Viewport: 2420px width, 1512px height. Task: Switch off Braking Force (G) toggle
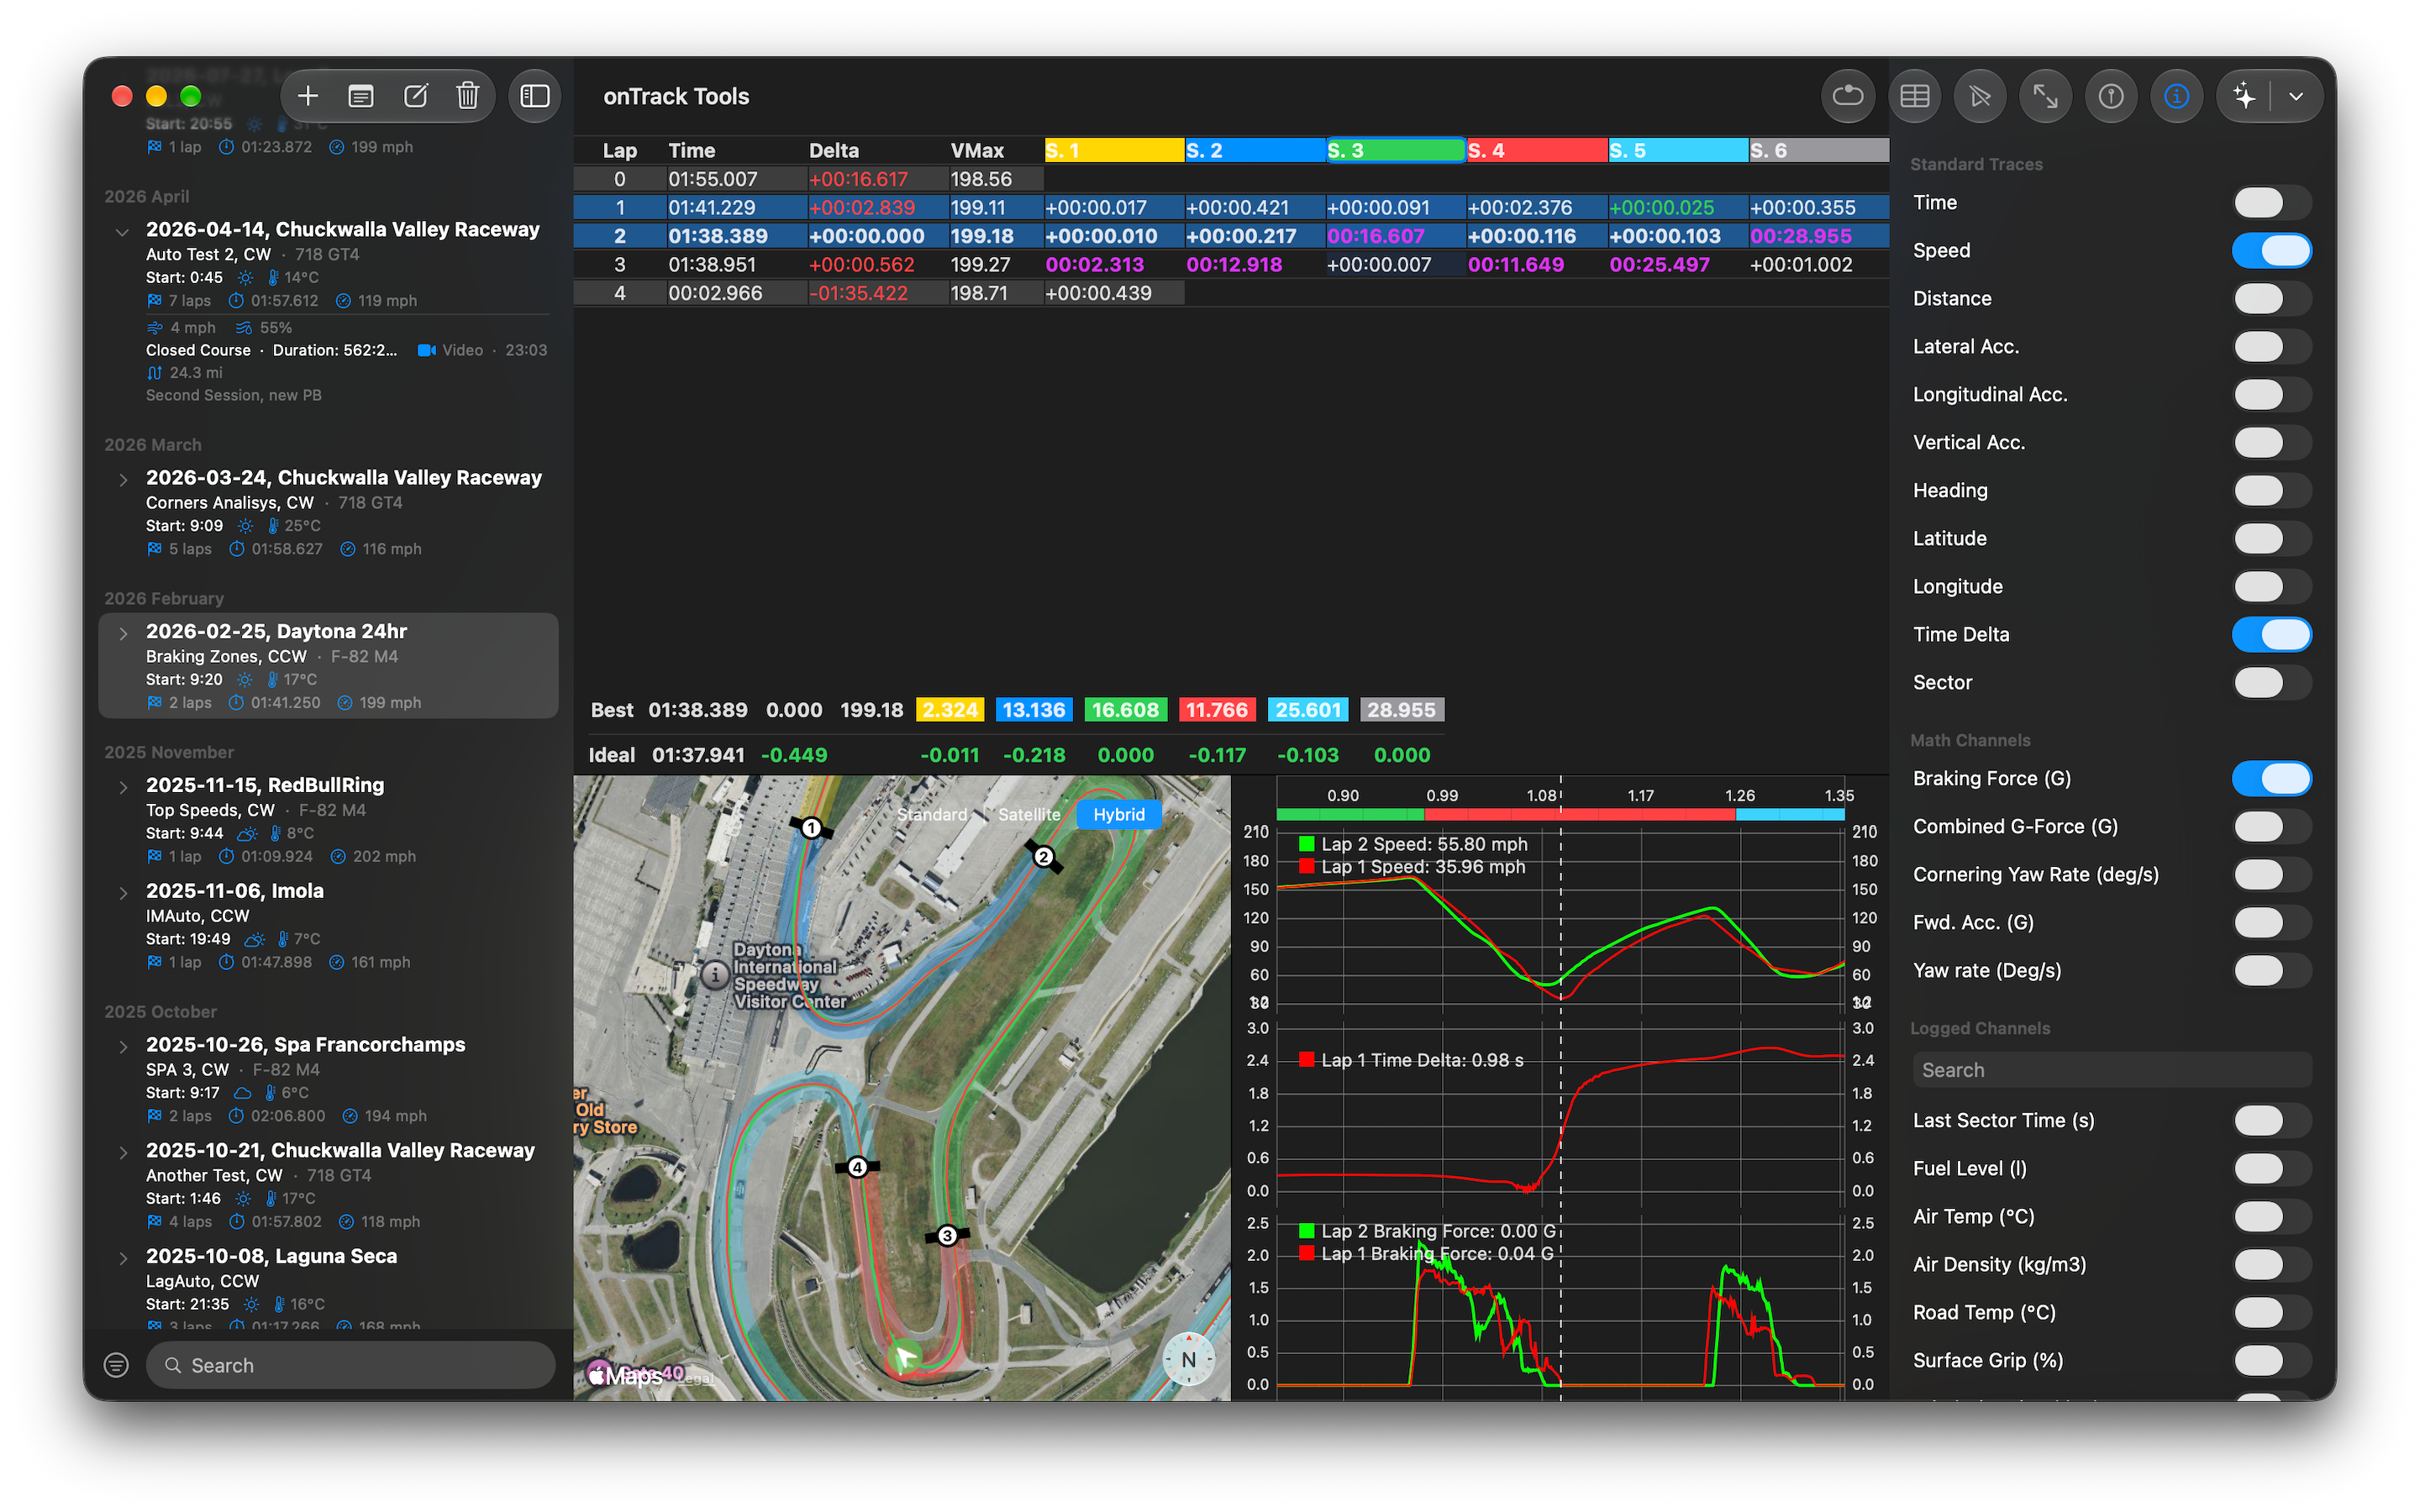[2271, 778]
